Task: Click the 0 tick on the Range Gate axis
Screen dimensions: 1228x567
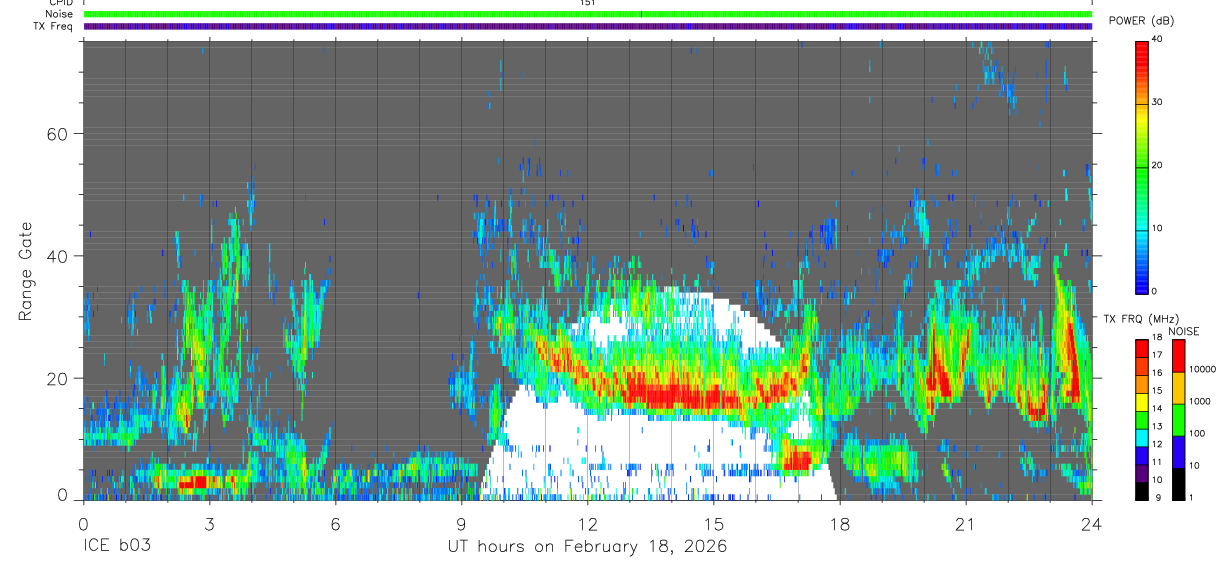Action: click(x=63, y=495)
